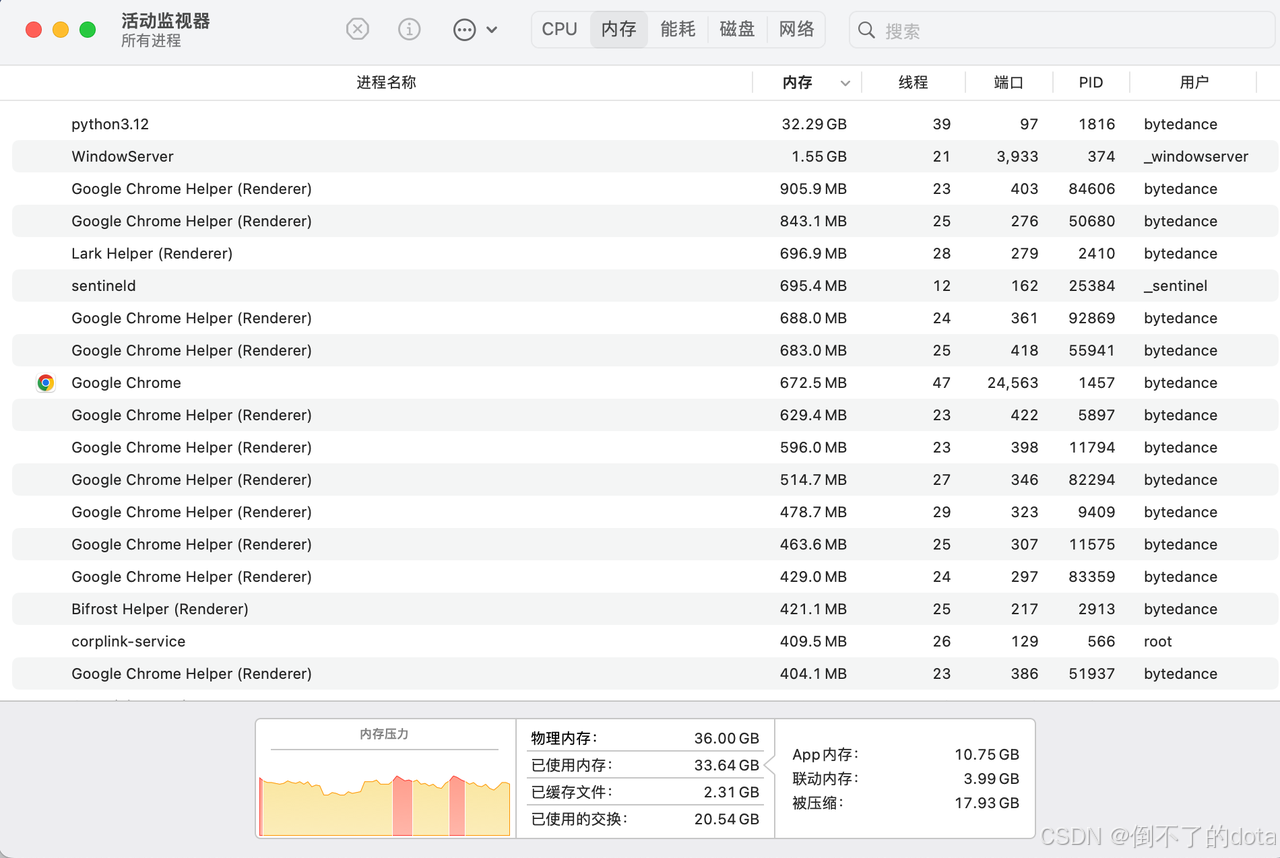
Task: Switch to the 网络 tab
Action: 797,29
